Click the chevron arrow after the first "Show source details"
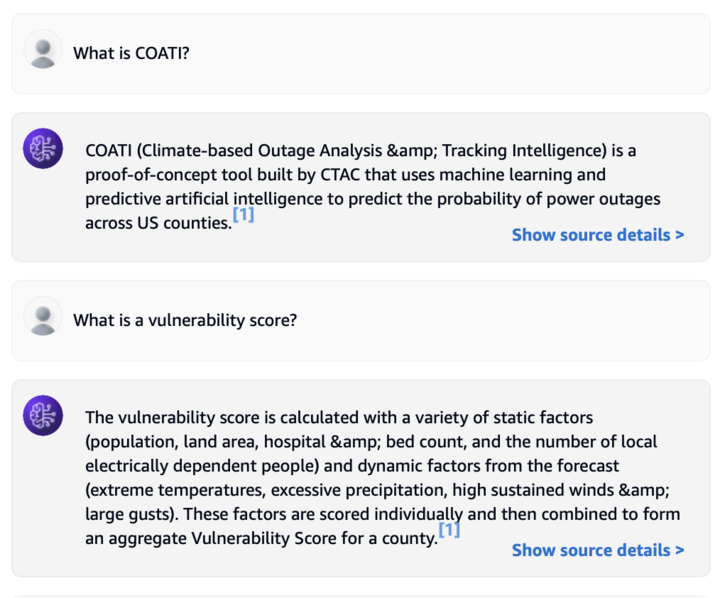The height and width of the screenshot is (598, 720). (680, 235)
